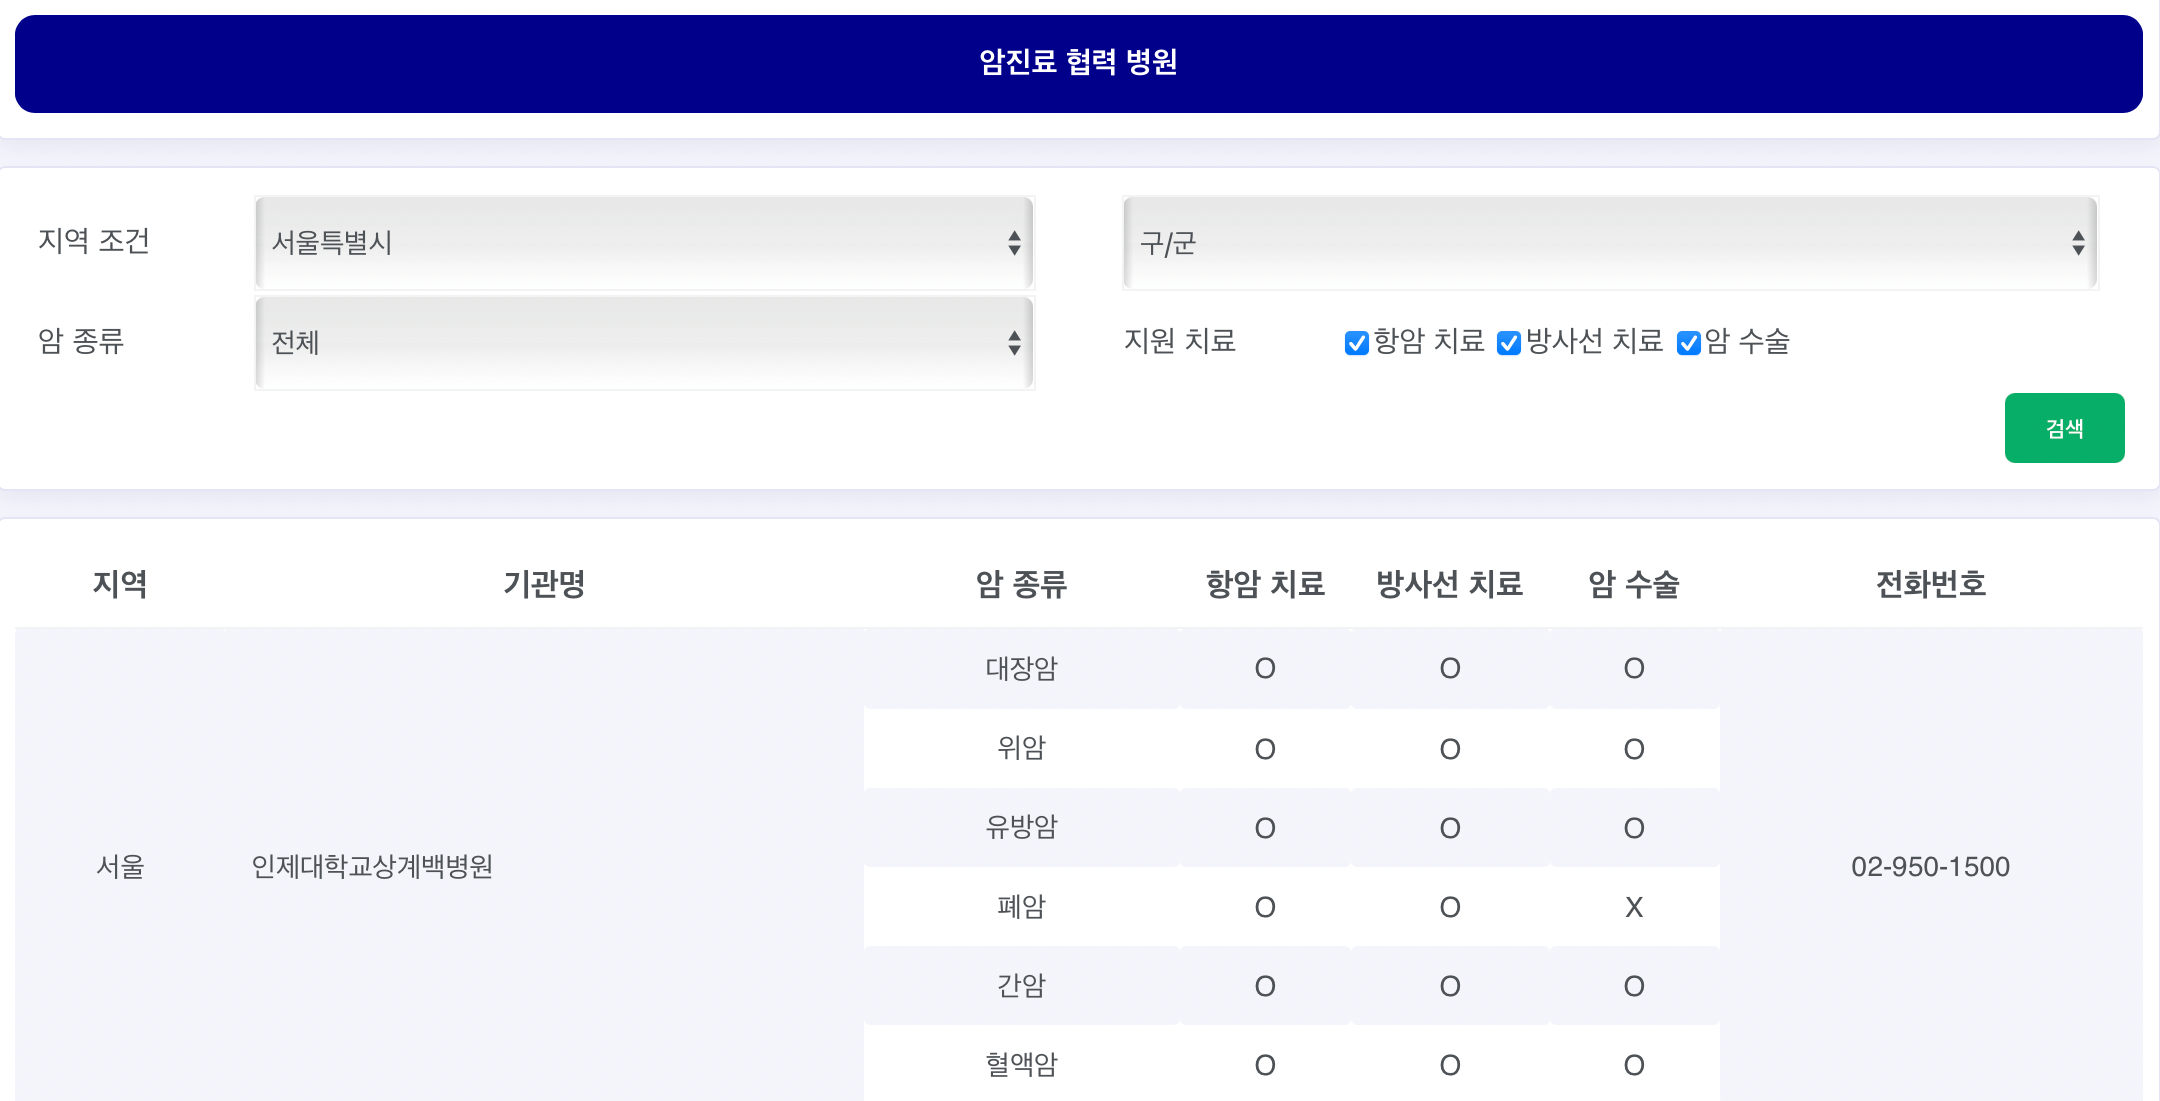
Task: Click the 지역 column header
Action: click(120, 584)
